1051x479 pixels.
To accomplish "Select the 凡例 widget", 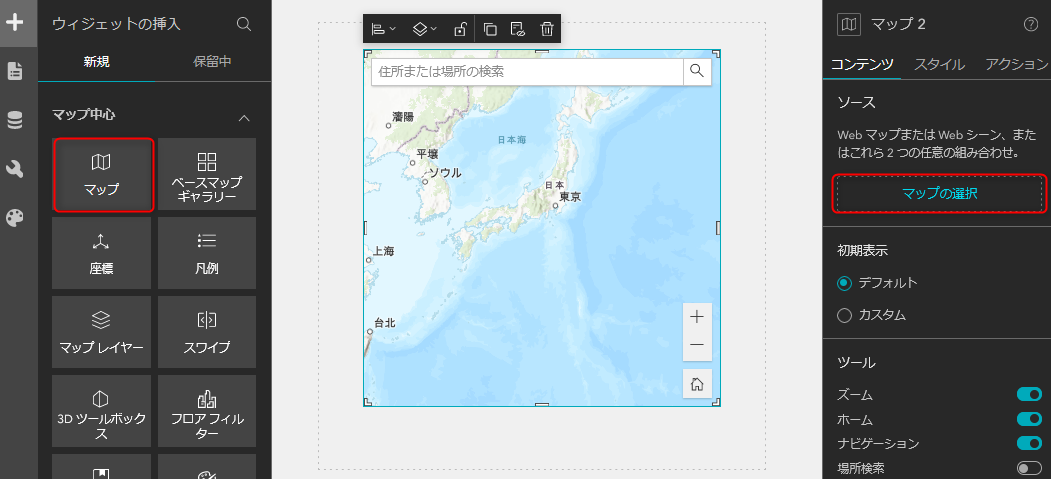I will [207, 253].
